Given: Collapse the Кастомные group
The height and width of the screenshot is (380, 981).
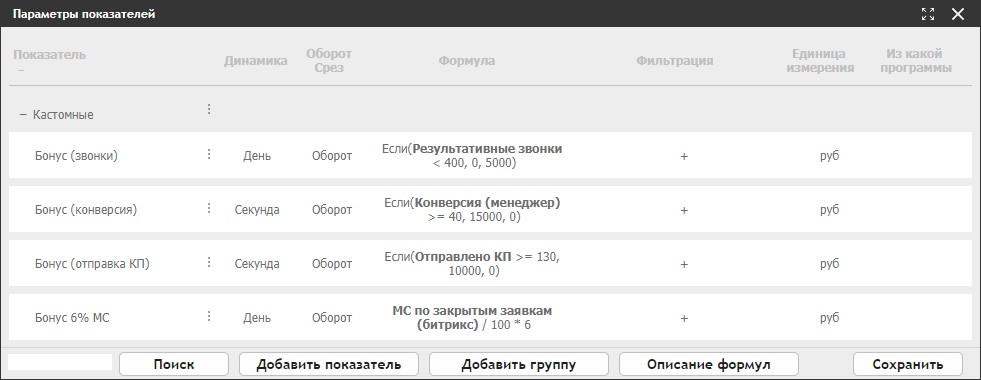Looking at the screenshot, I should pyautogui.click(x=23, y=115).
